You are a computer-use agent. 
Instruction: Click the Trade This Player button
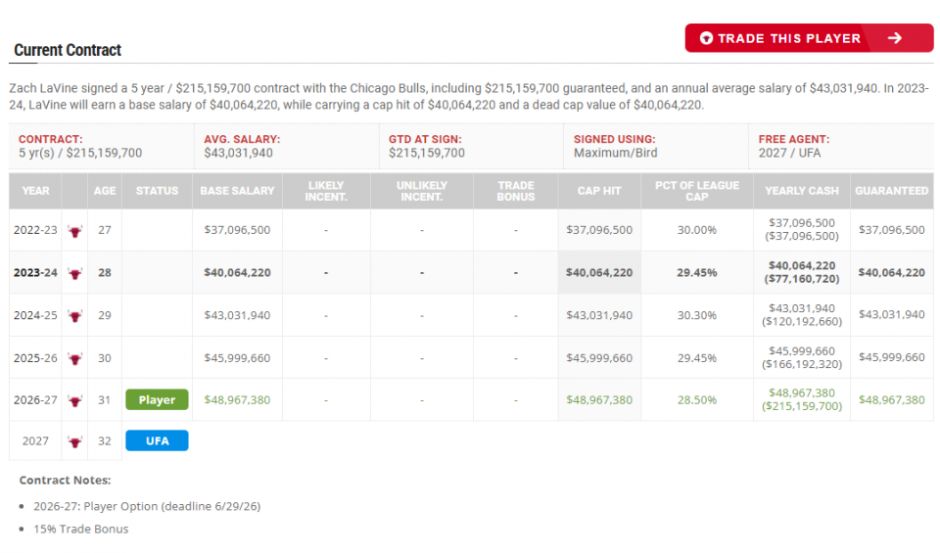click(x=809, y=38)
